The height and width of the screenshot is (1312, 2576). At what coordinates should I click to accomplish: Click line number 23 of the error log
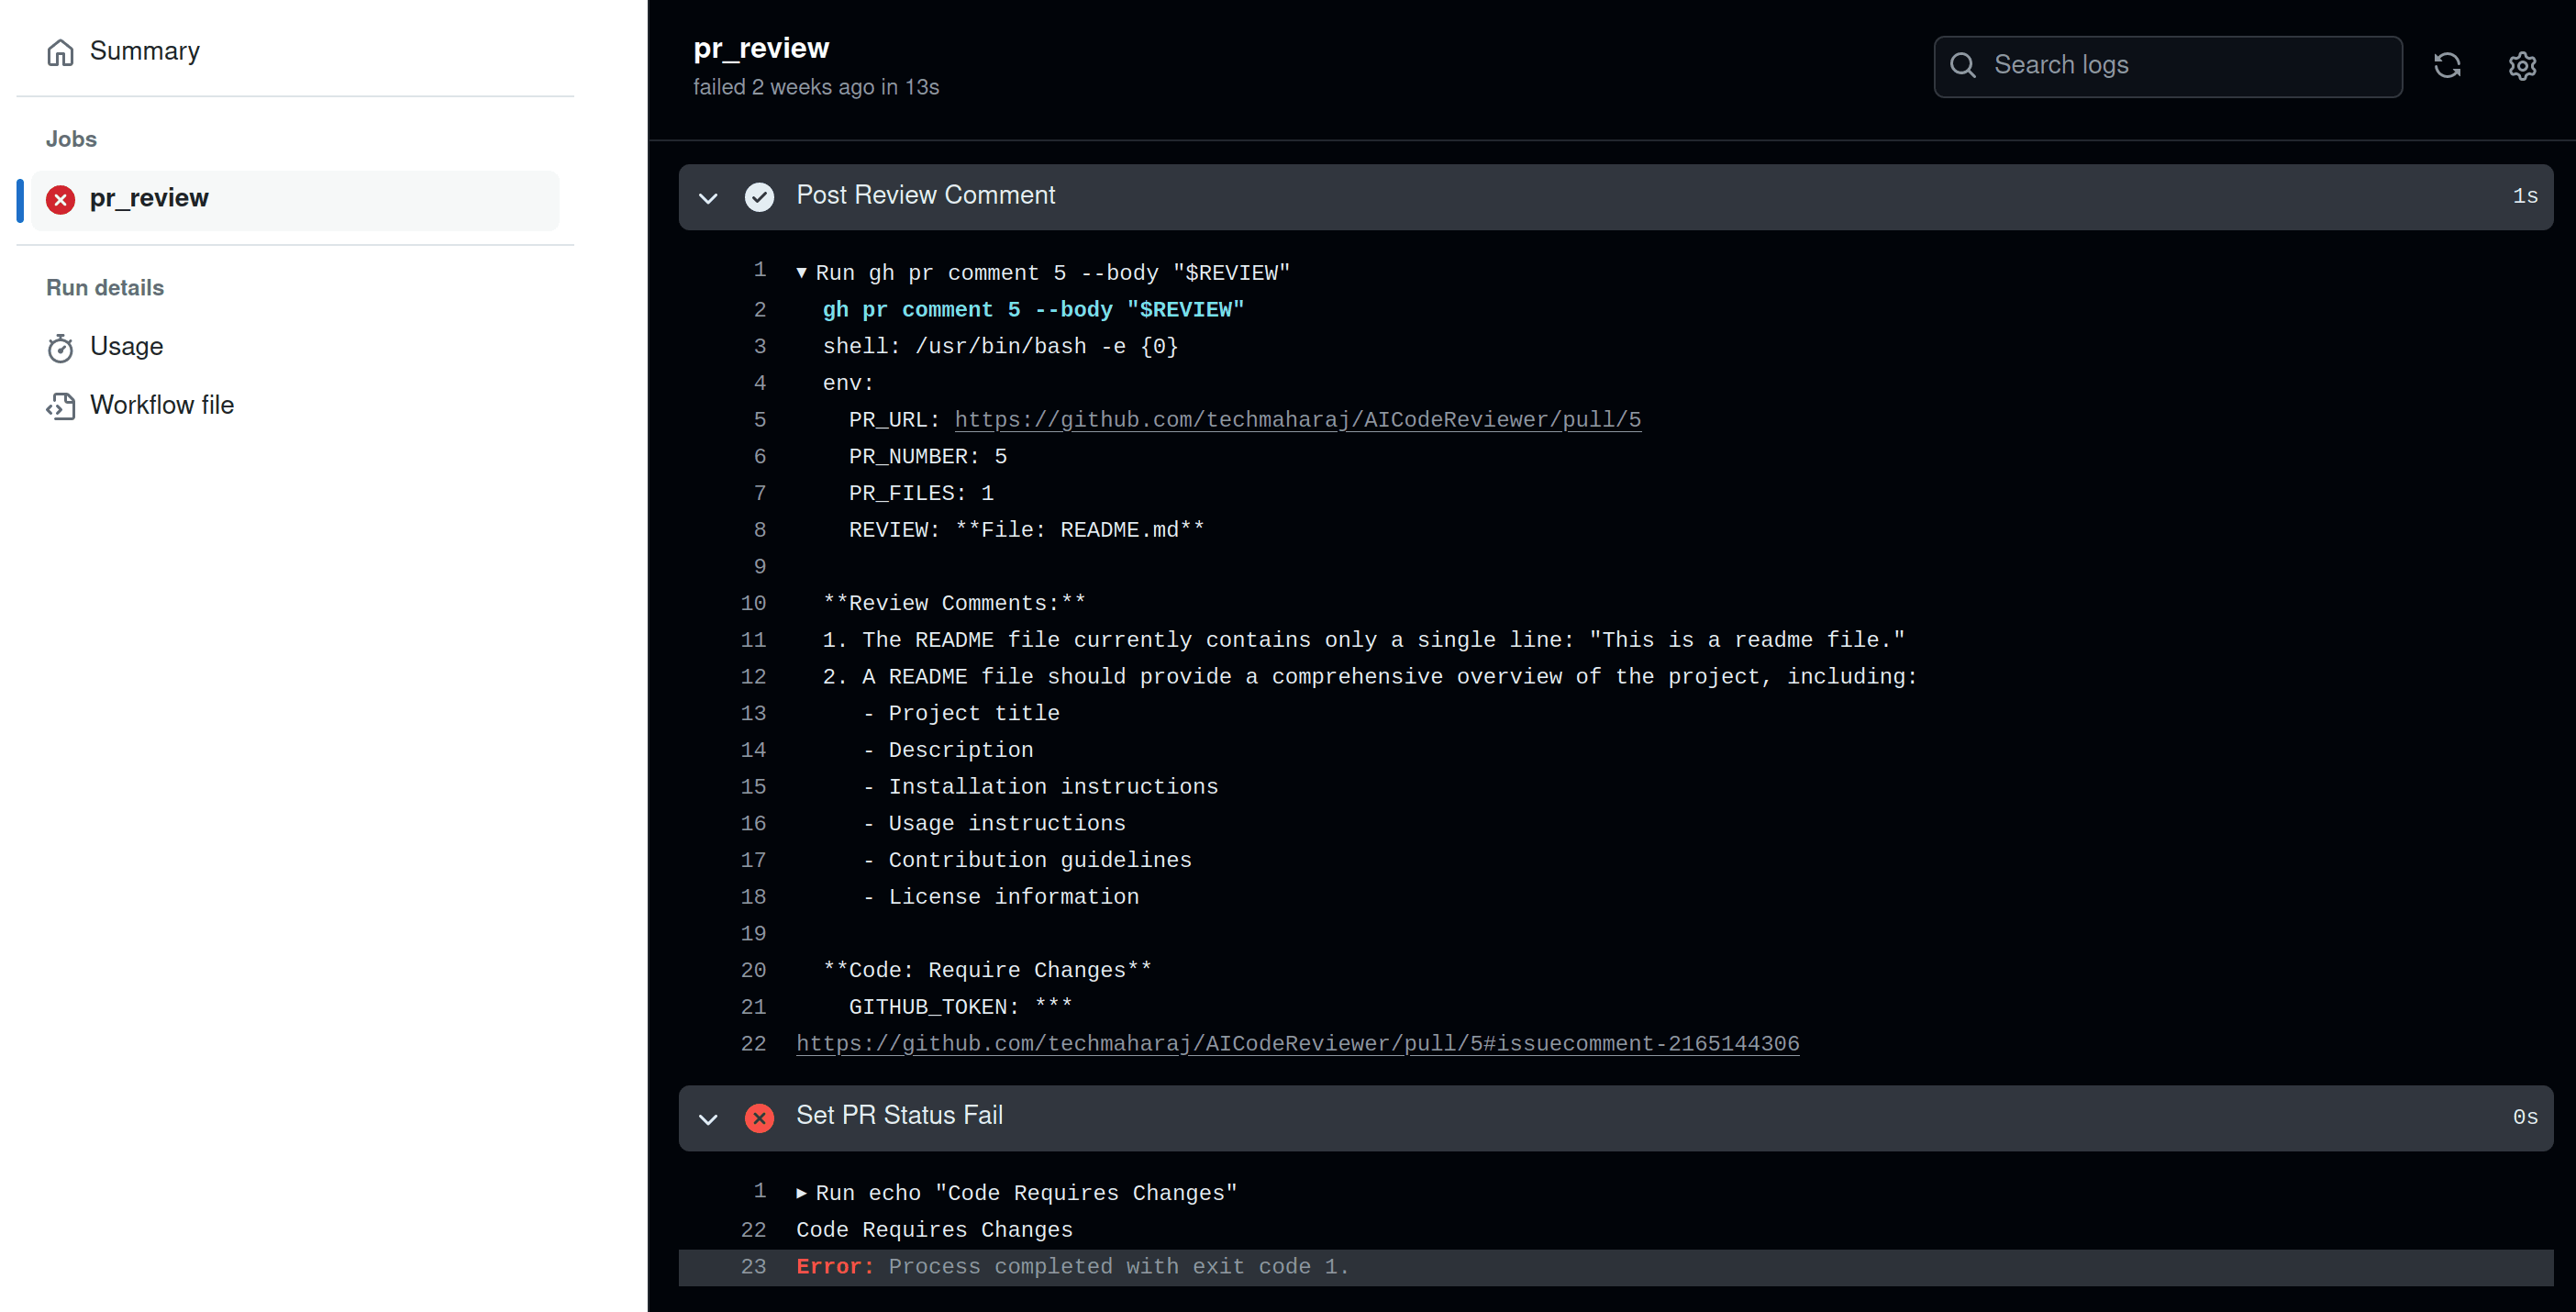tap(753, 1267)
